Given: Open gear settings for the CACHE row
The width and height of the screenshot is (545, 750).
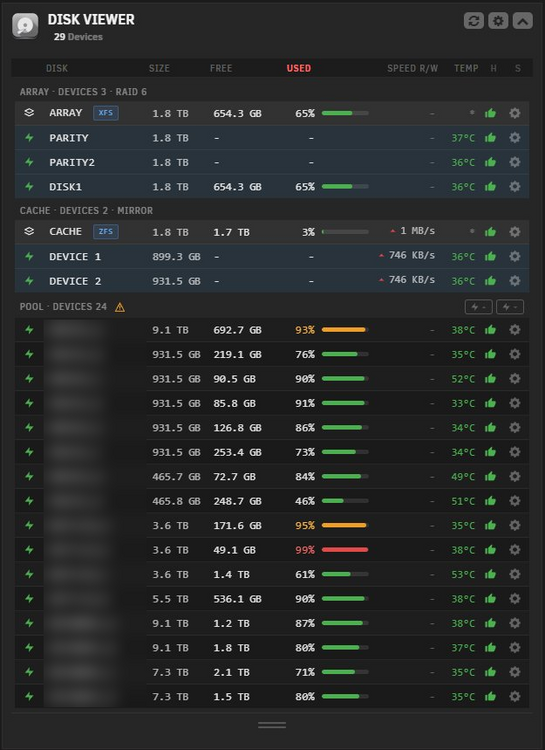Looking at the screenshot, I should [515, 232].
